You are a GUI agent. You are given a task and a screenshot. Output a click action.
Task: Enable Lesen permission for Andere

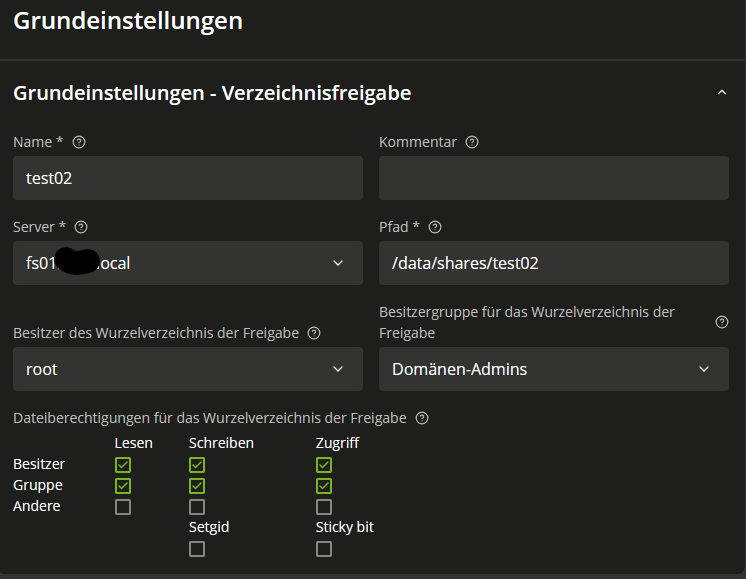point(123,507)
